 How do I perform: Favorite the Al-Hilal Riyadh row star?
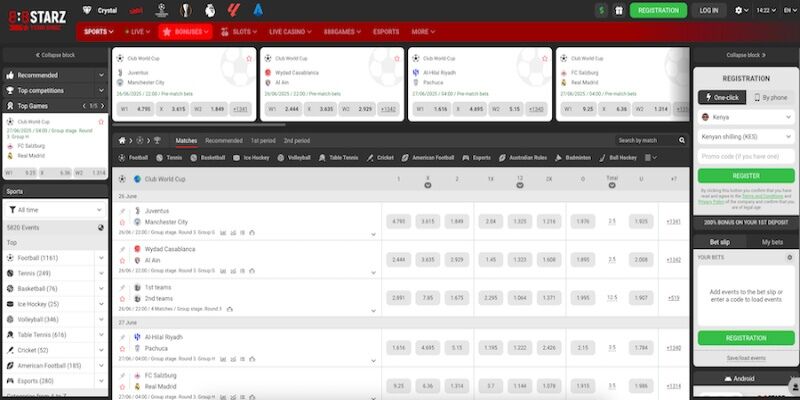(x=122, y=349)
